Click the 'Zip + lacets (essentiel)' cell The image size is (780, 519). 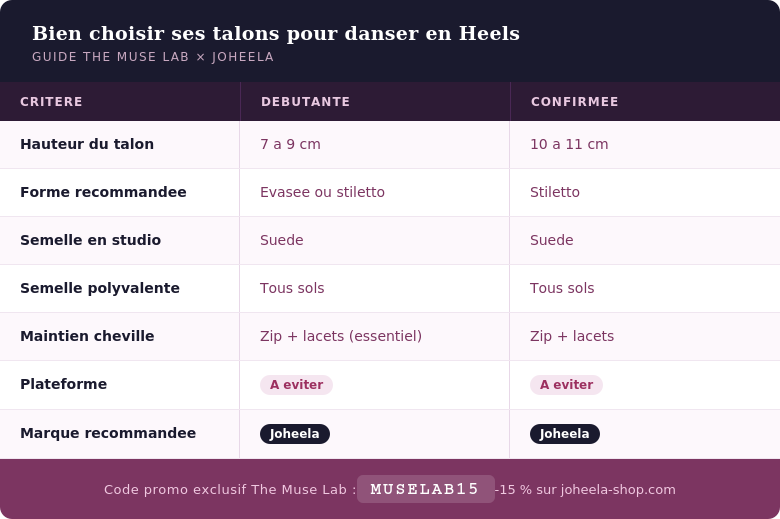(x=341, y=336)
